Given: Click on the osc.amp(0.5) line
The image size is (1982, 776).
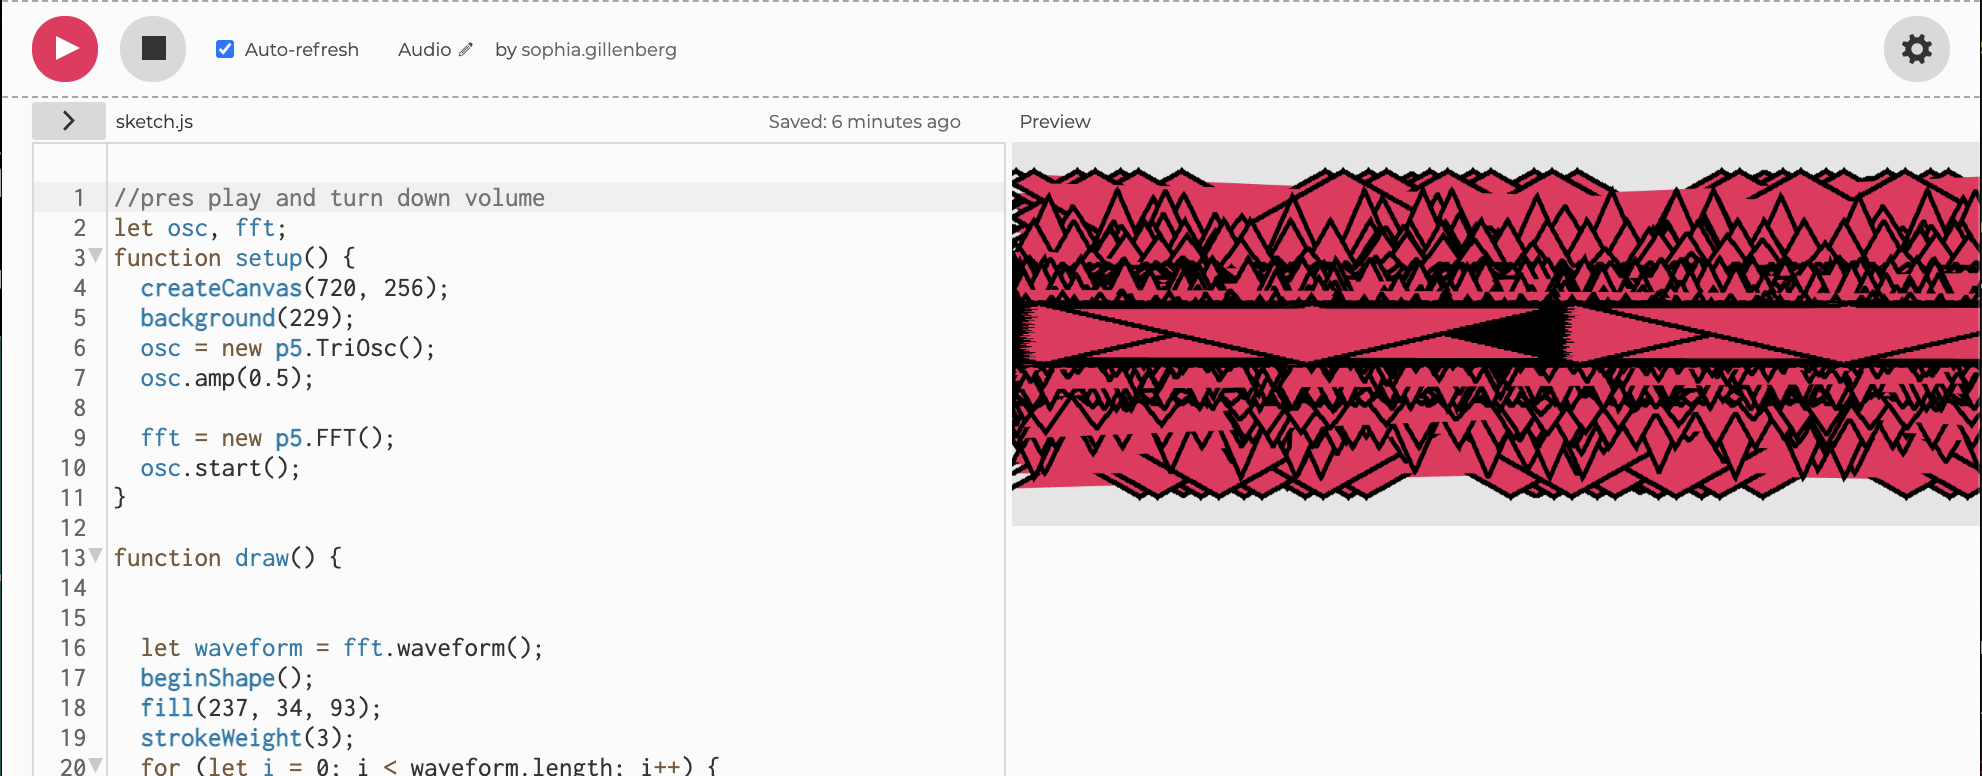Looking at the screenshot, I should point(226,378).
